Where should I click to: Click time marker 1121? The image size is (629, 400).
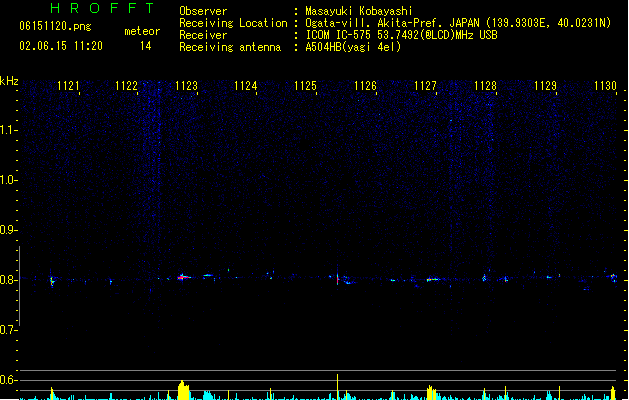(68, 86)
